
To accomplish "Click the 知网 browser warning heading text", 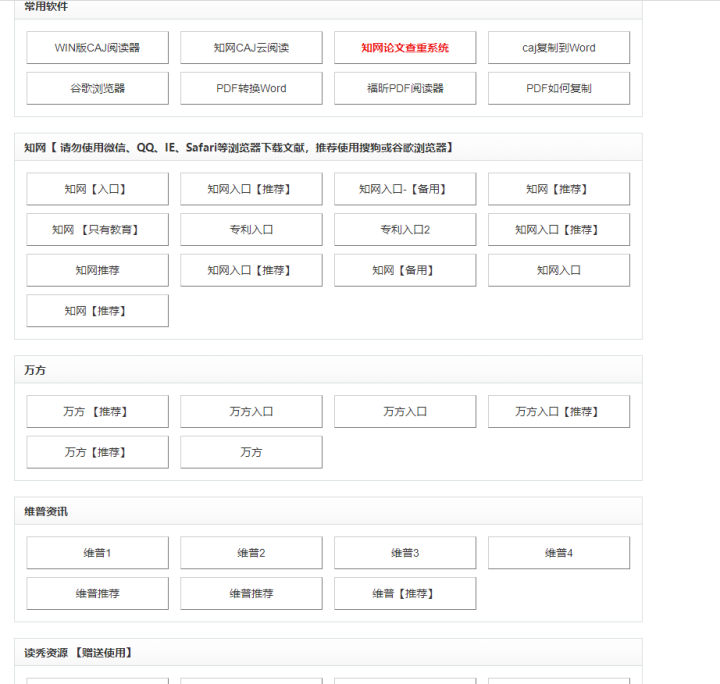I will 239,147.
